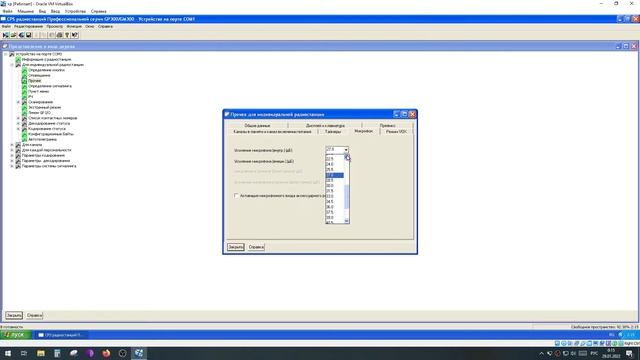640x360 pixels.
Task: Click 'Справка' button in the dialog
Action: pos(256,247)
